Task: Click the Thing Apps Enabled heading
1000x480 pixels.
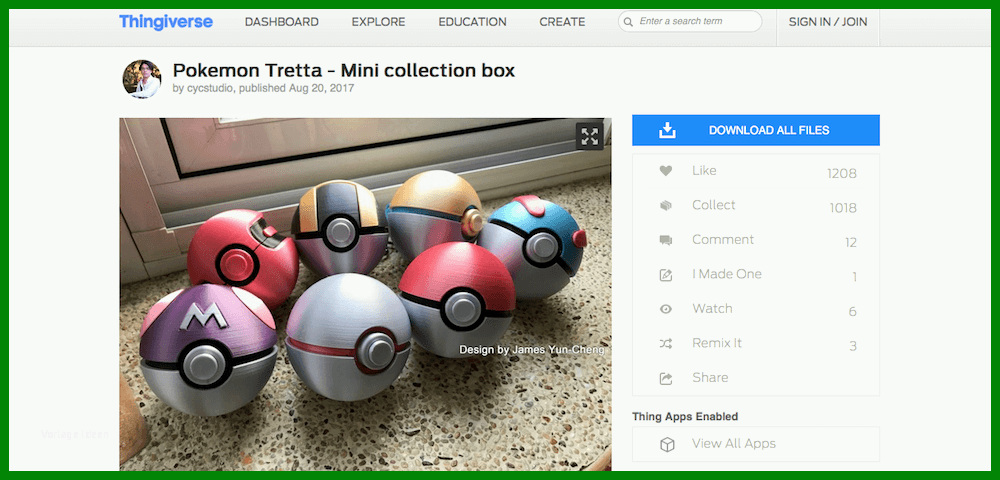Action: (x=685, y=416)
